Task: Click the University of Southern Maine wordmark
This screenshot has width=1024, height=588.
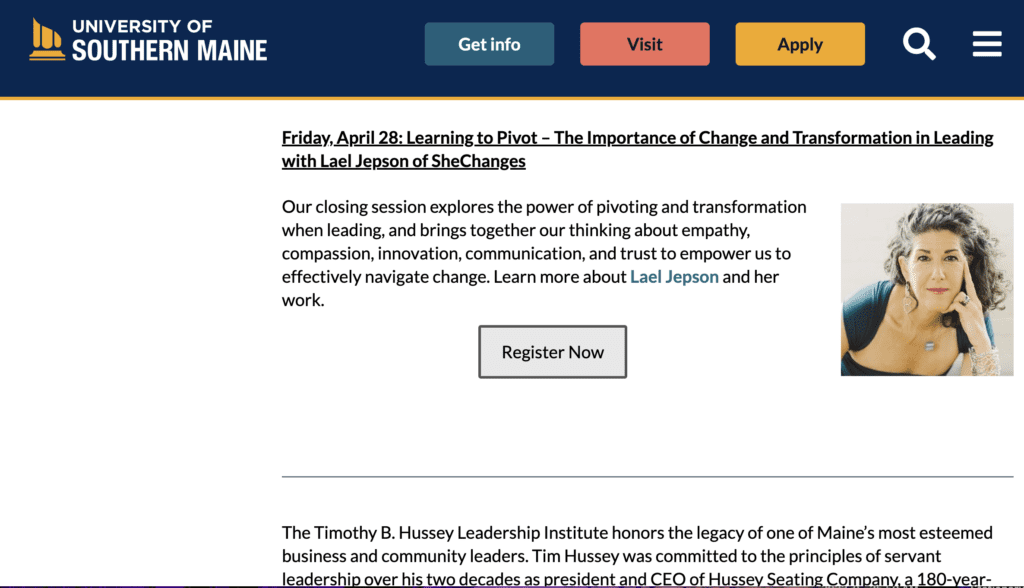Action: point(169,40)
